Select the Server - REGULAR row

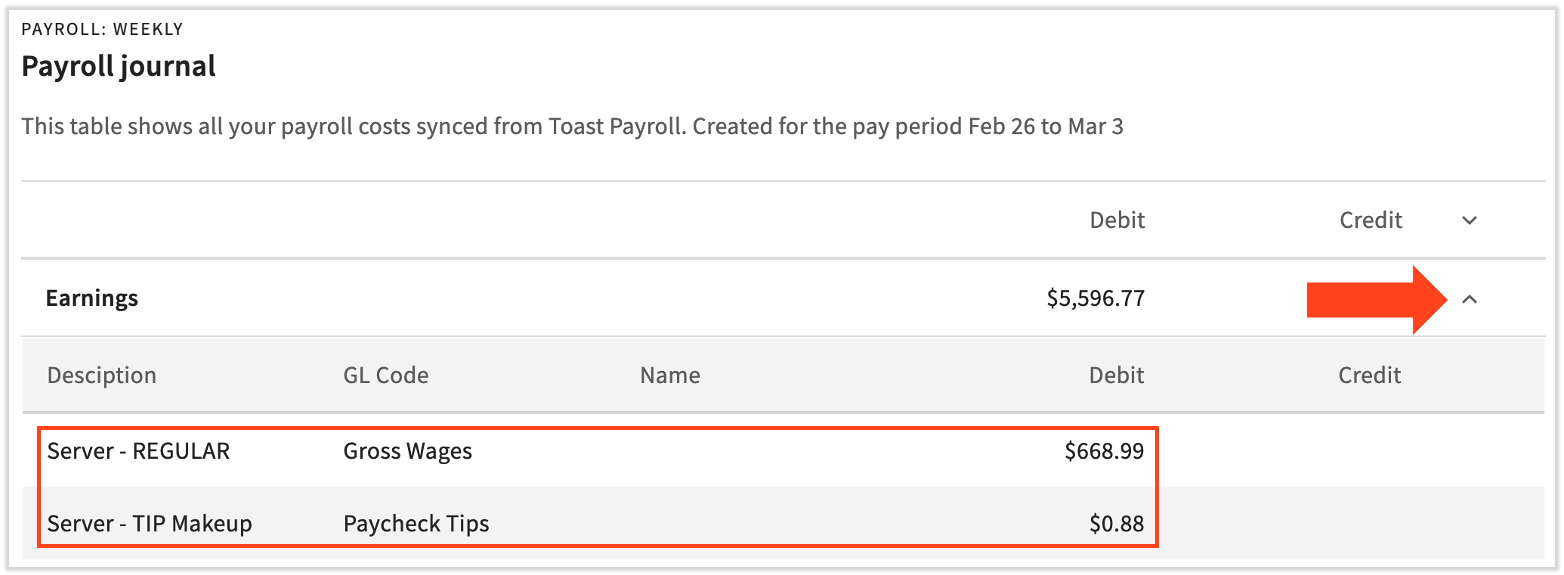click(139, 451)
